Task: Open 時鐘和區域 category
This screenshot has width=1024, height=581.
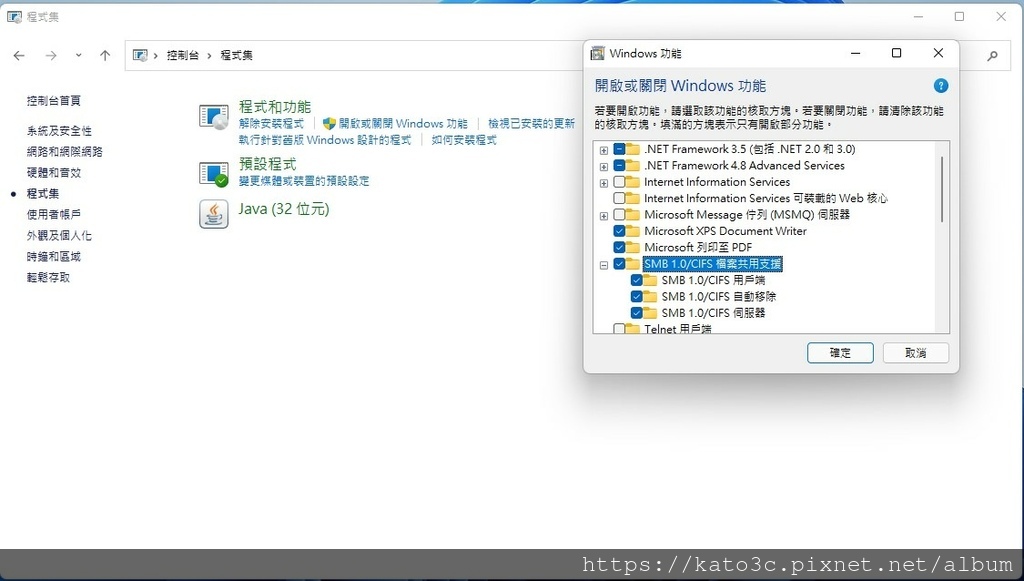Action: [54, 257]
